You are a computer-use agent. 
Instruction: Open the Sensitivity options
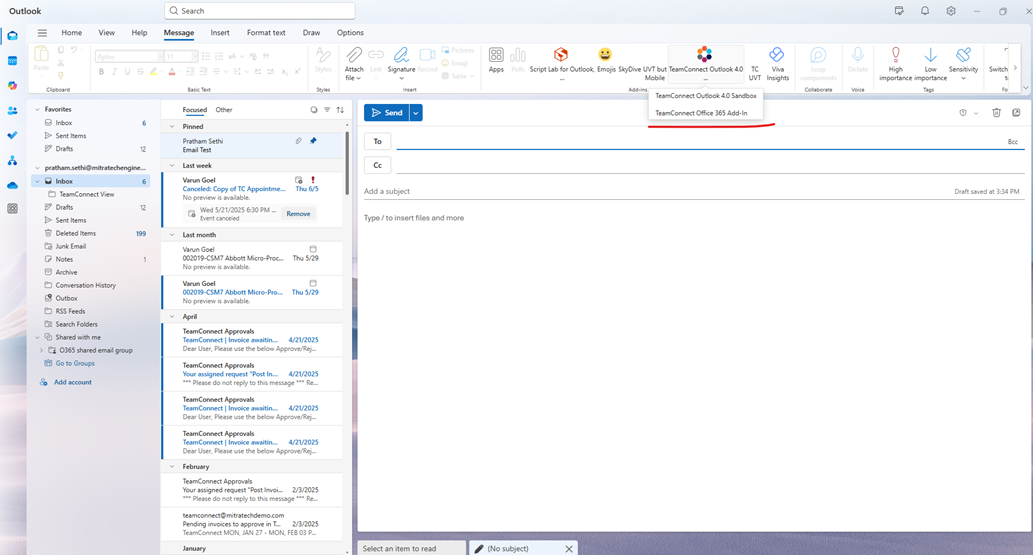point(963,63)
